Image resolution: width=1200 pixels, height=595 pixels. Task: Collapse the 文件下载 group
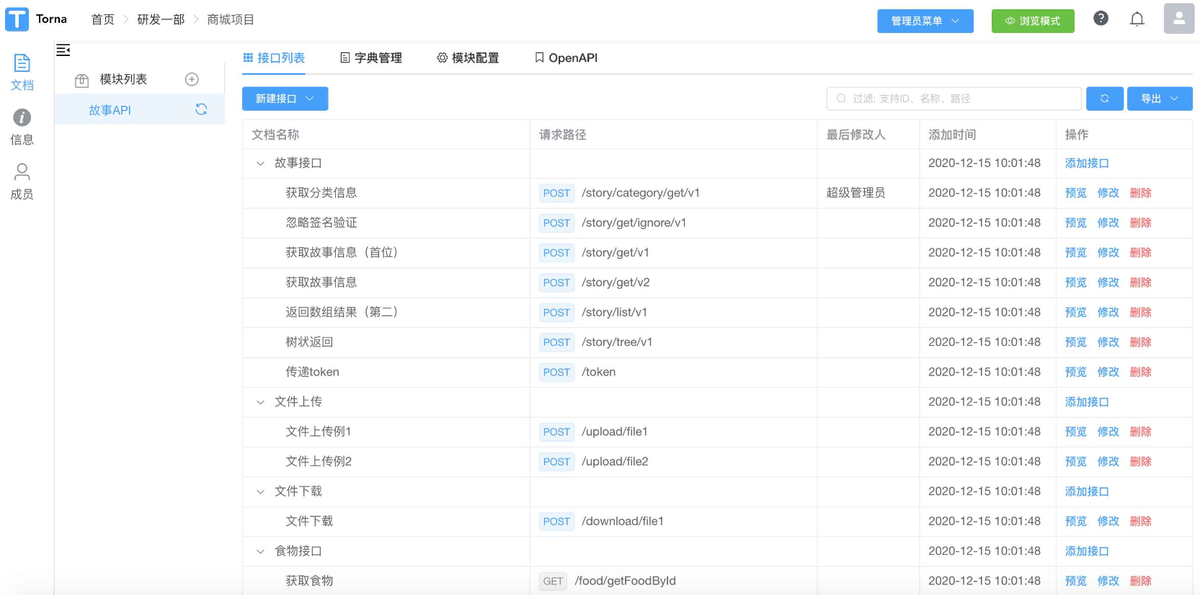(261, 492)
